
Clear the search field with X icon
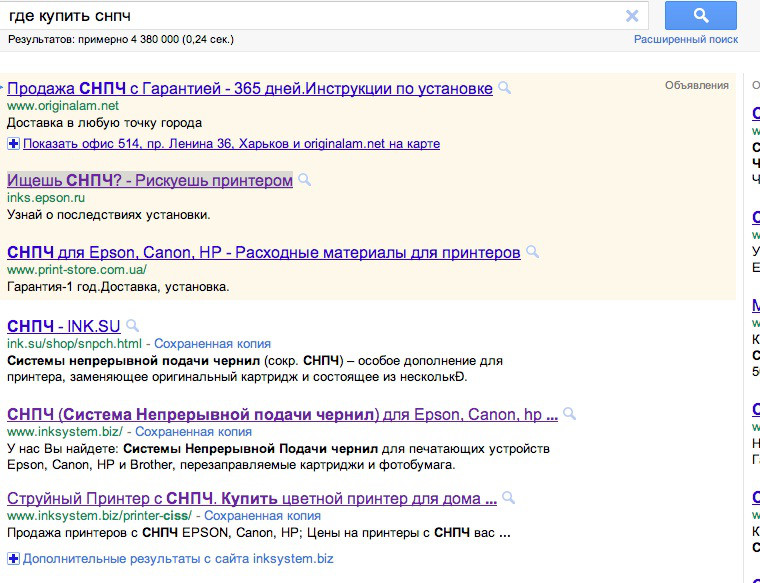point(632,16)
